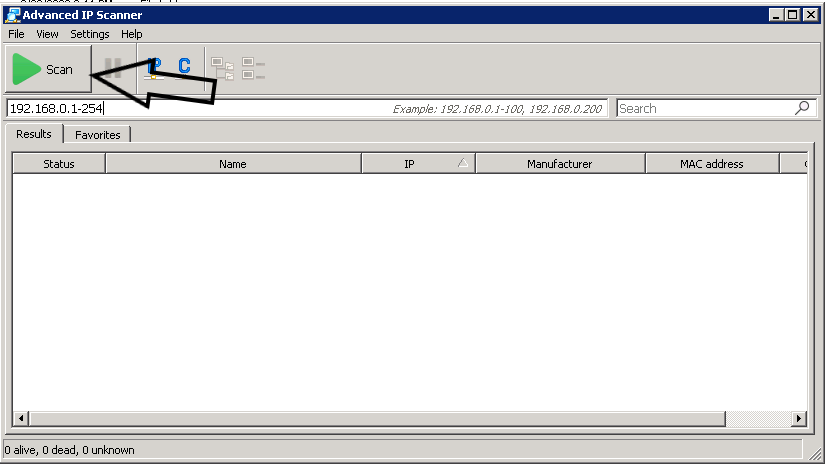Open the Settings menu
The height and width of the screenshot is (464, 828).
(90, 34)
